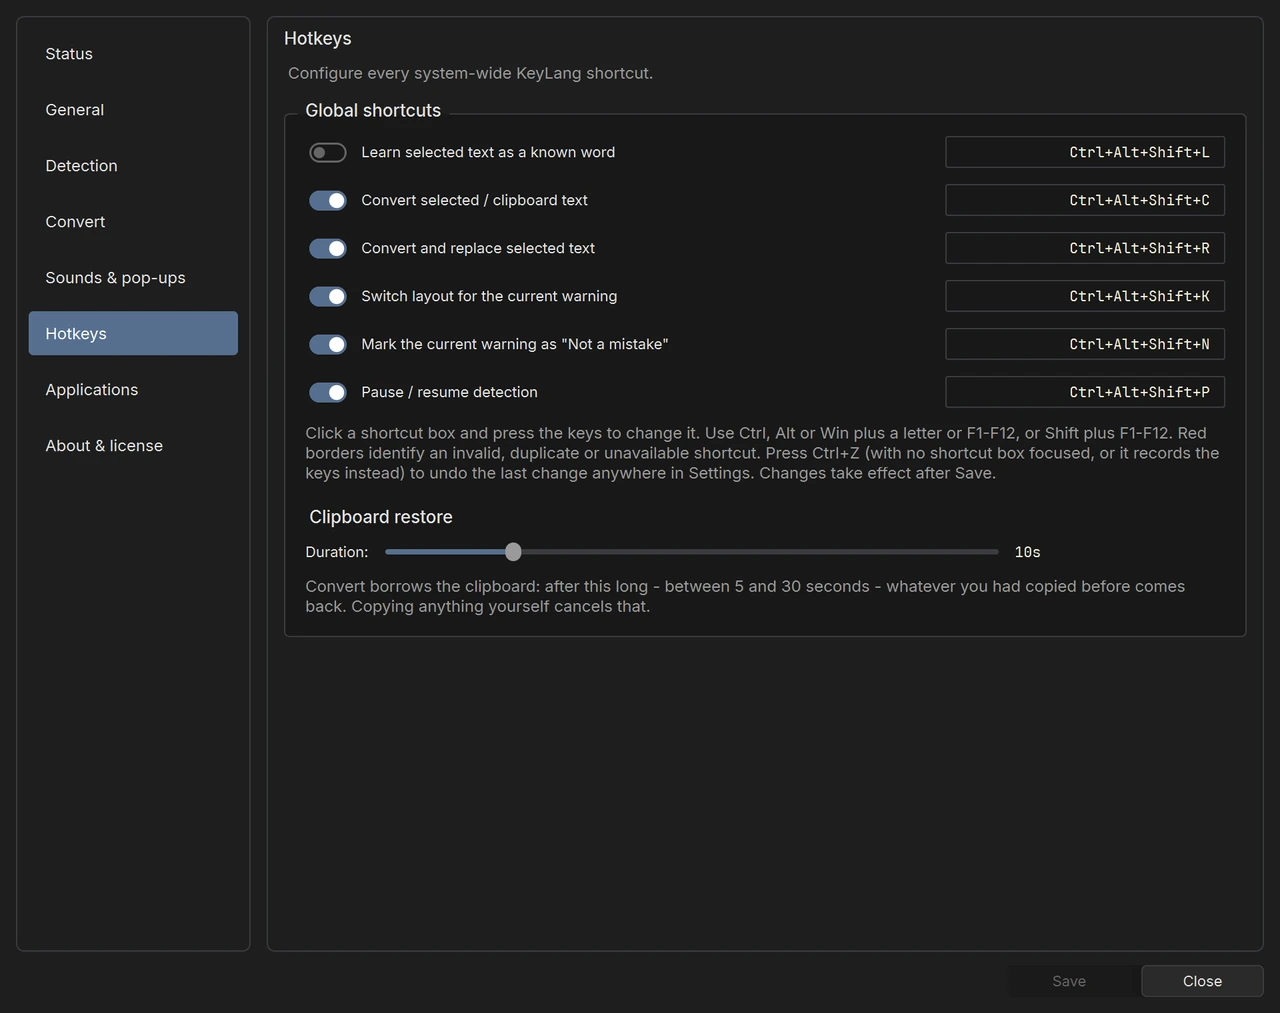
Task: Select the Ctrl+Alt+Shift+R shortcut field
Action: click(1085, 248)
